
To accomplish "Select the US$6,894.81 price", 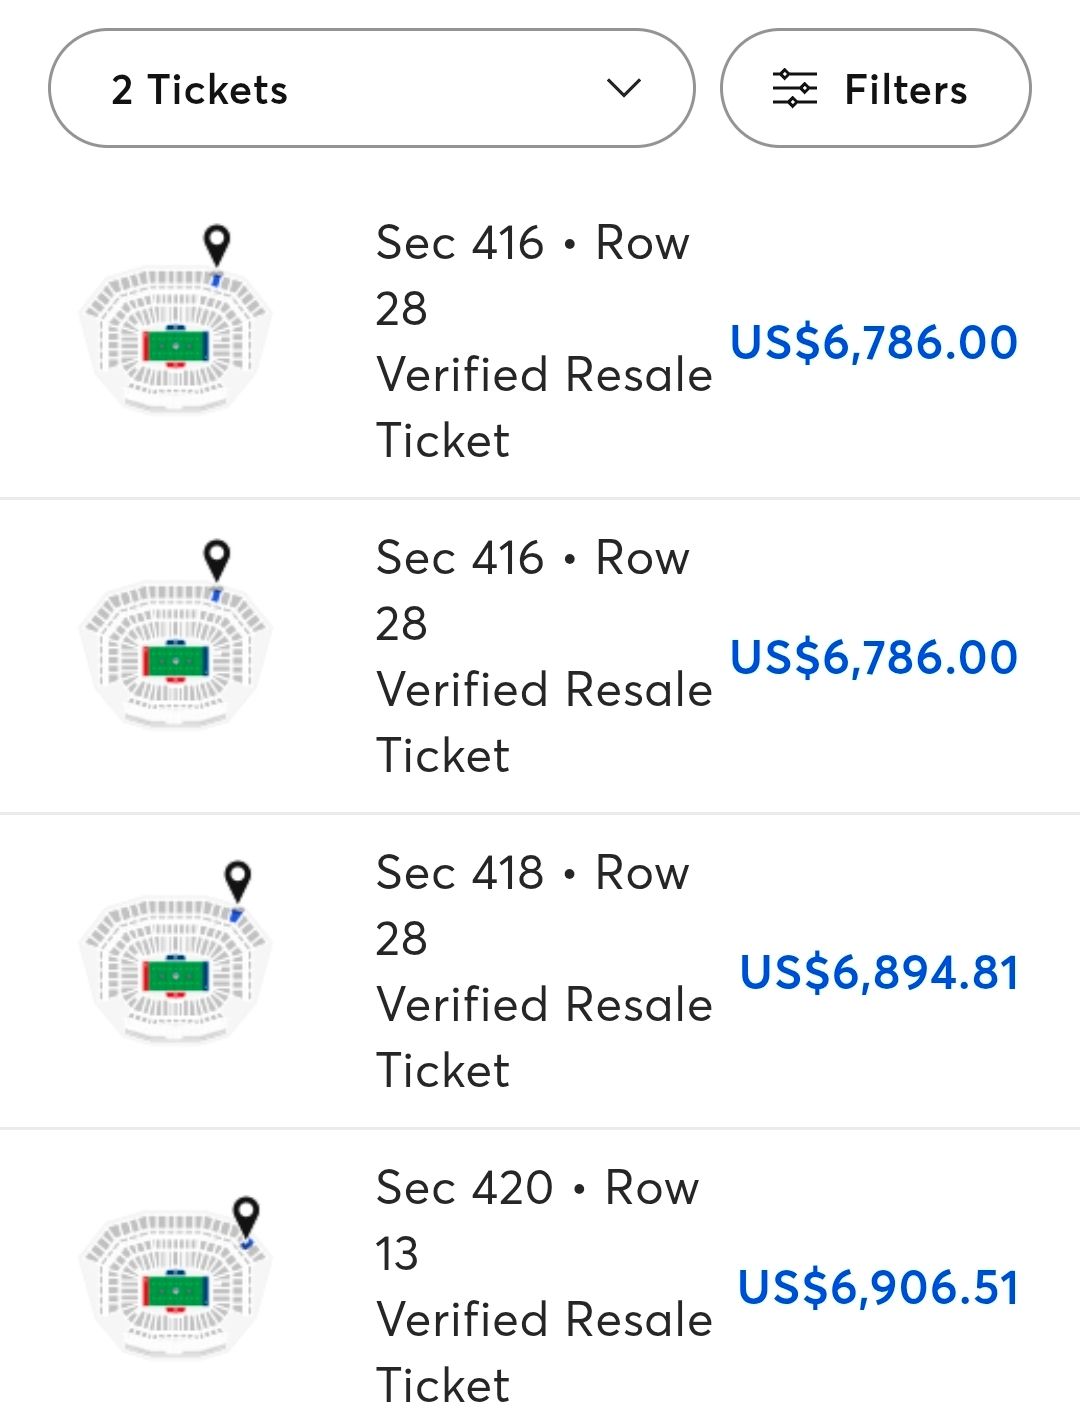I will [x=878, y=972].
